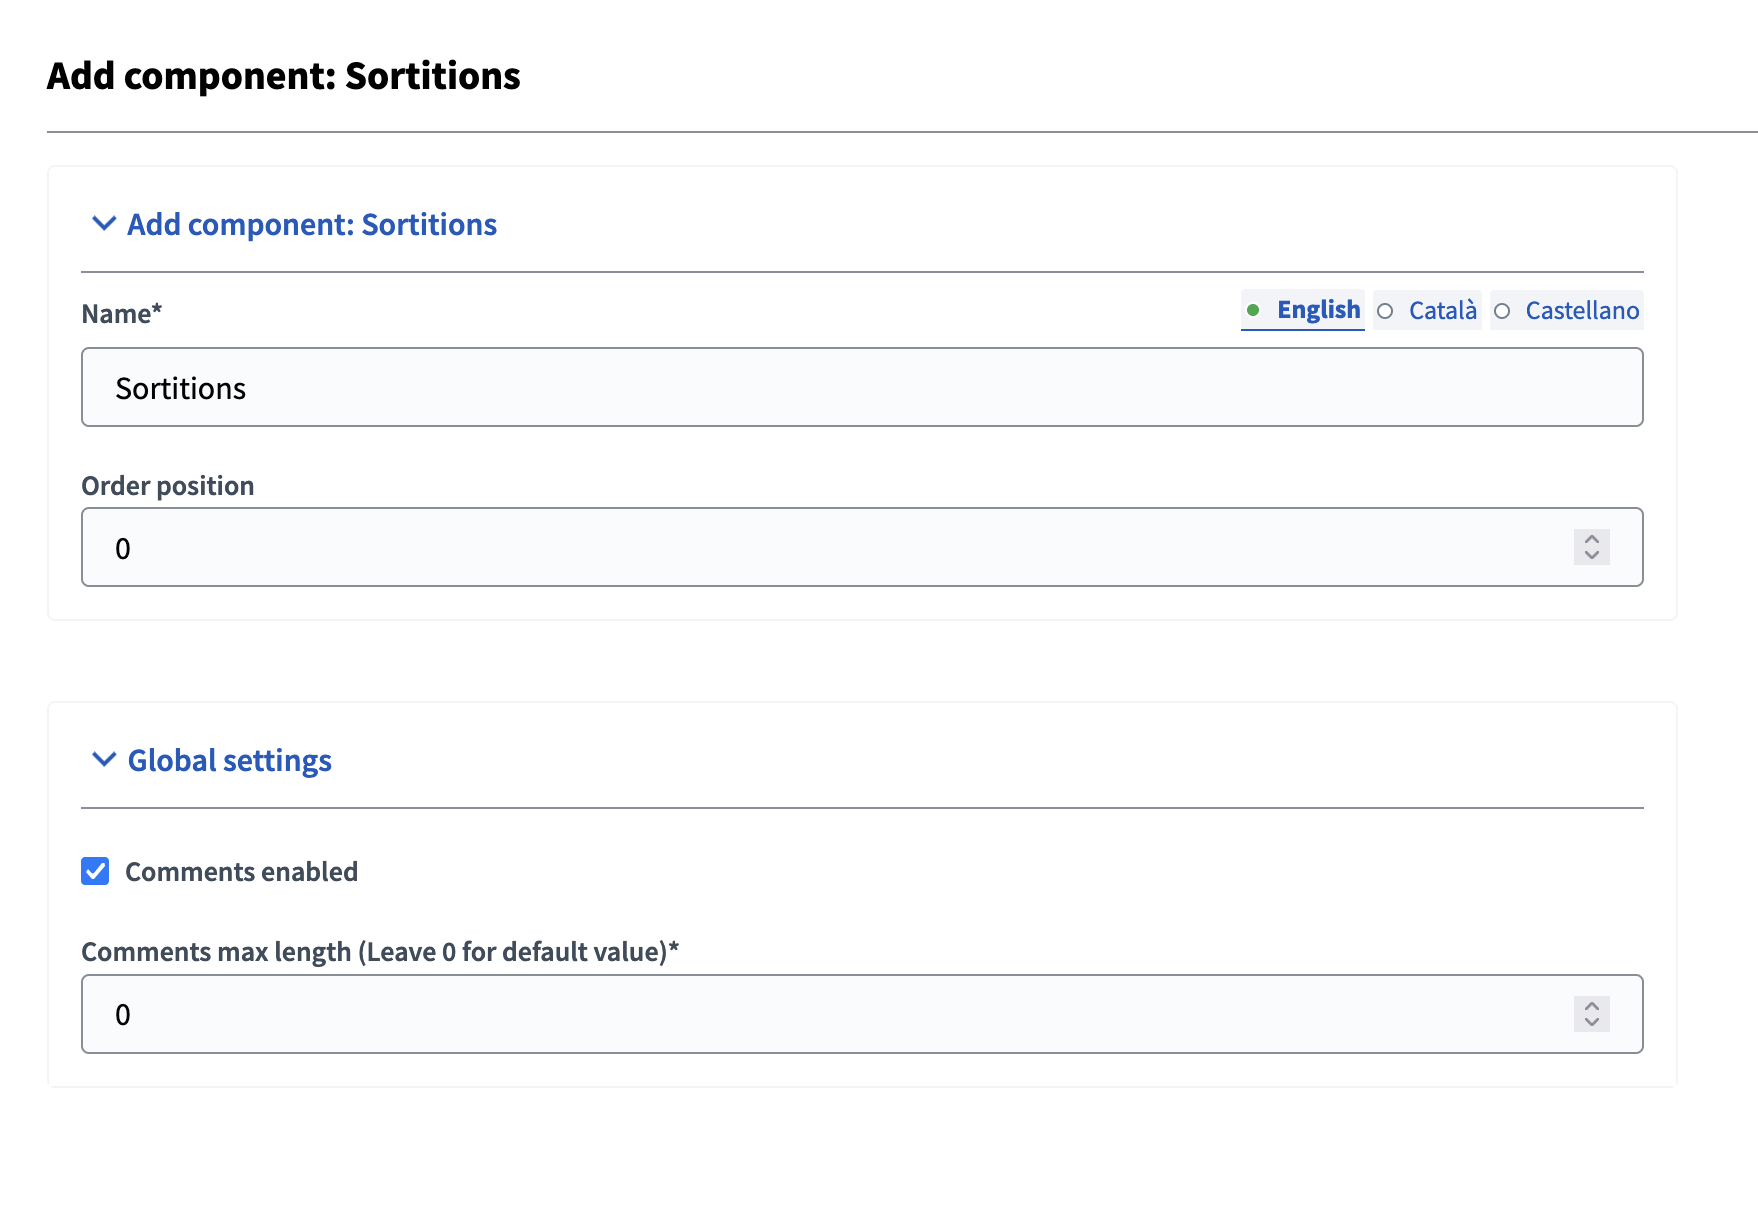Image resolution: width=1758 pixels, height=1208 pixels.
Task: Open the Add component: Sortitions link
Action: [310, 224]
